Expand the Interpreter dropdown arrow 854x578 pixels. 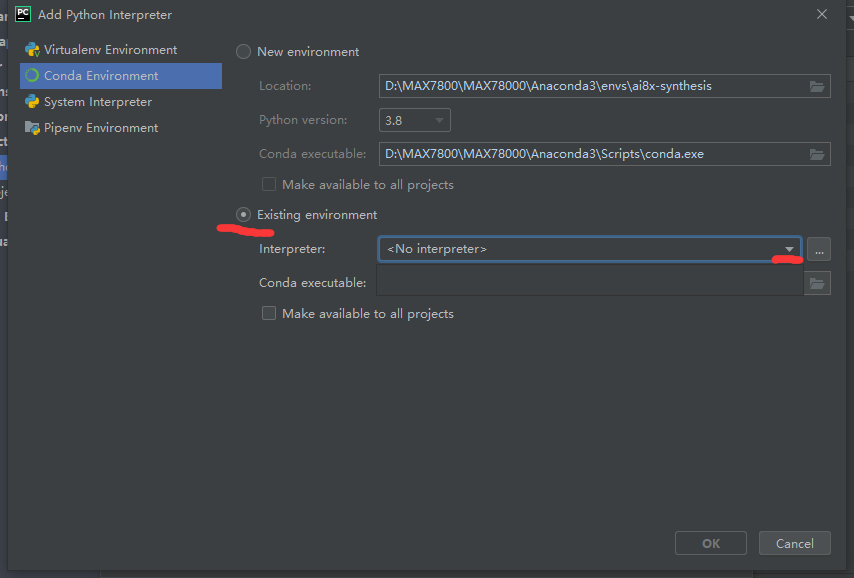(789, 249)
